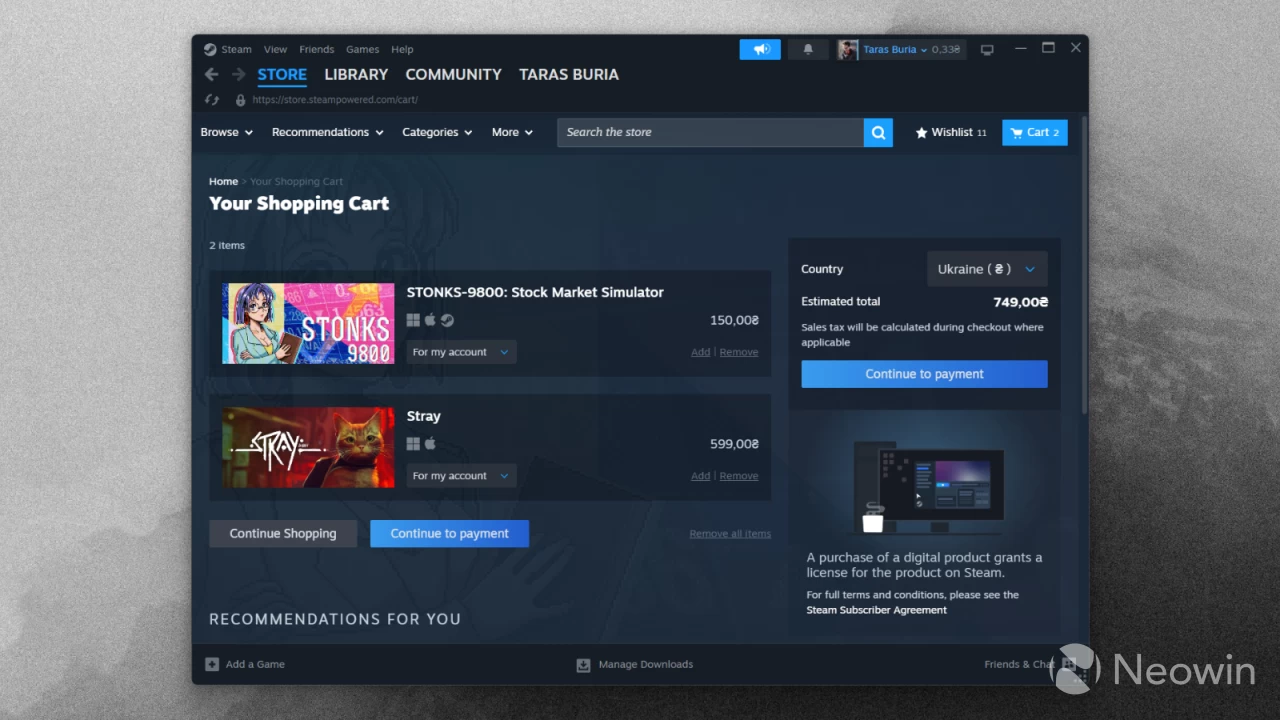The image size is (1280, 720).
Task: Remove Stray from the cart
Action: [739, 476]
